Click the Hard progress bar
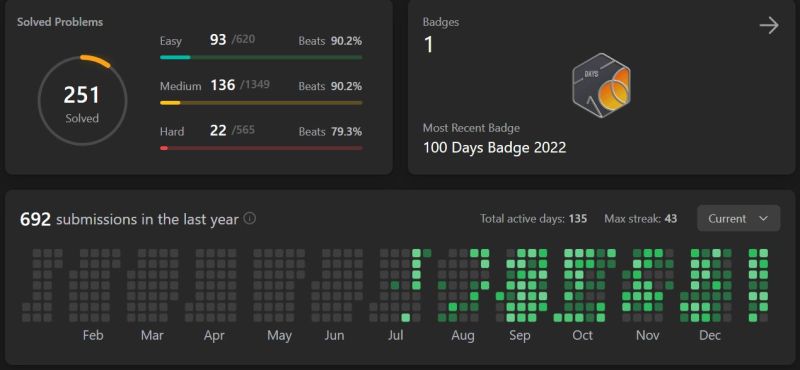 tap(261, 148)
